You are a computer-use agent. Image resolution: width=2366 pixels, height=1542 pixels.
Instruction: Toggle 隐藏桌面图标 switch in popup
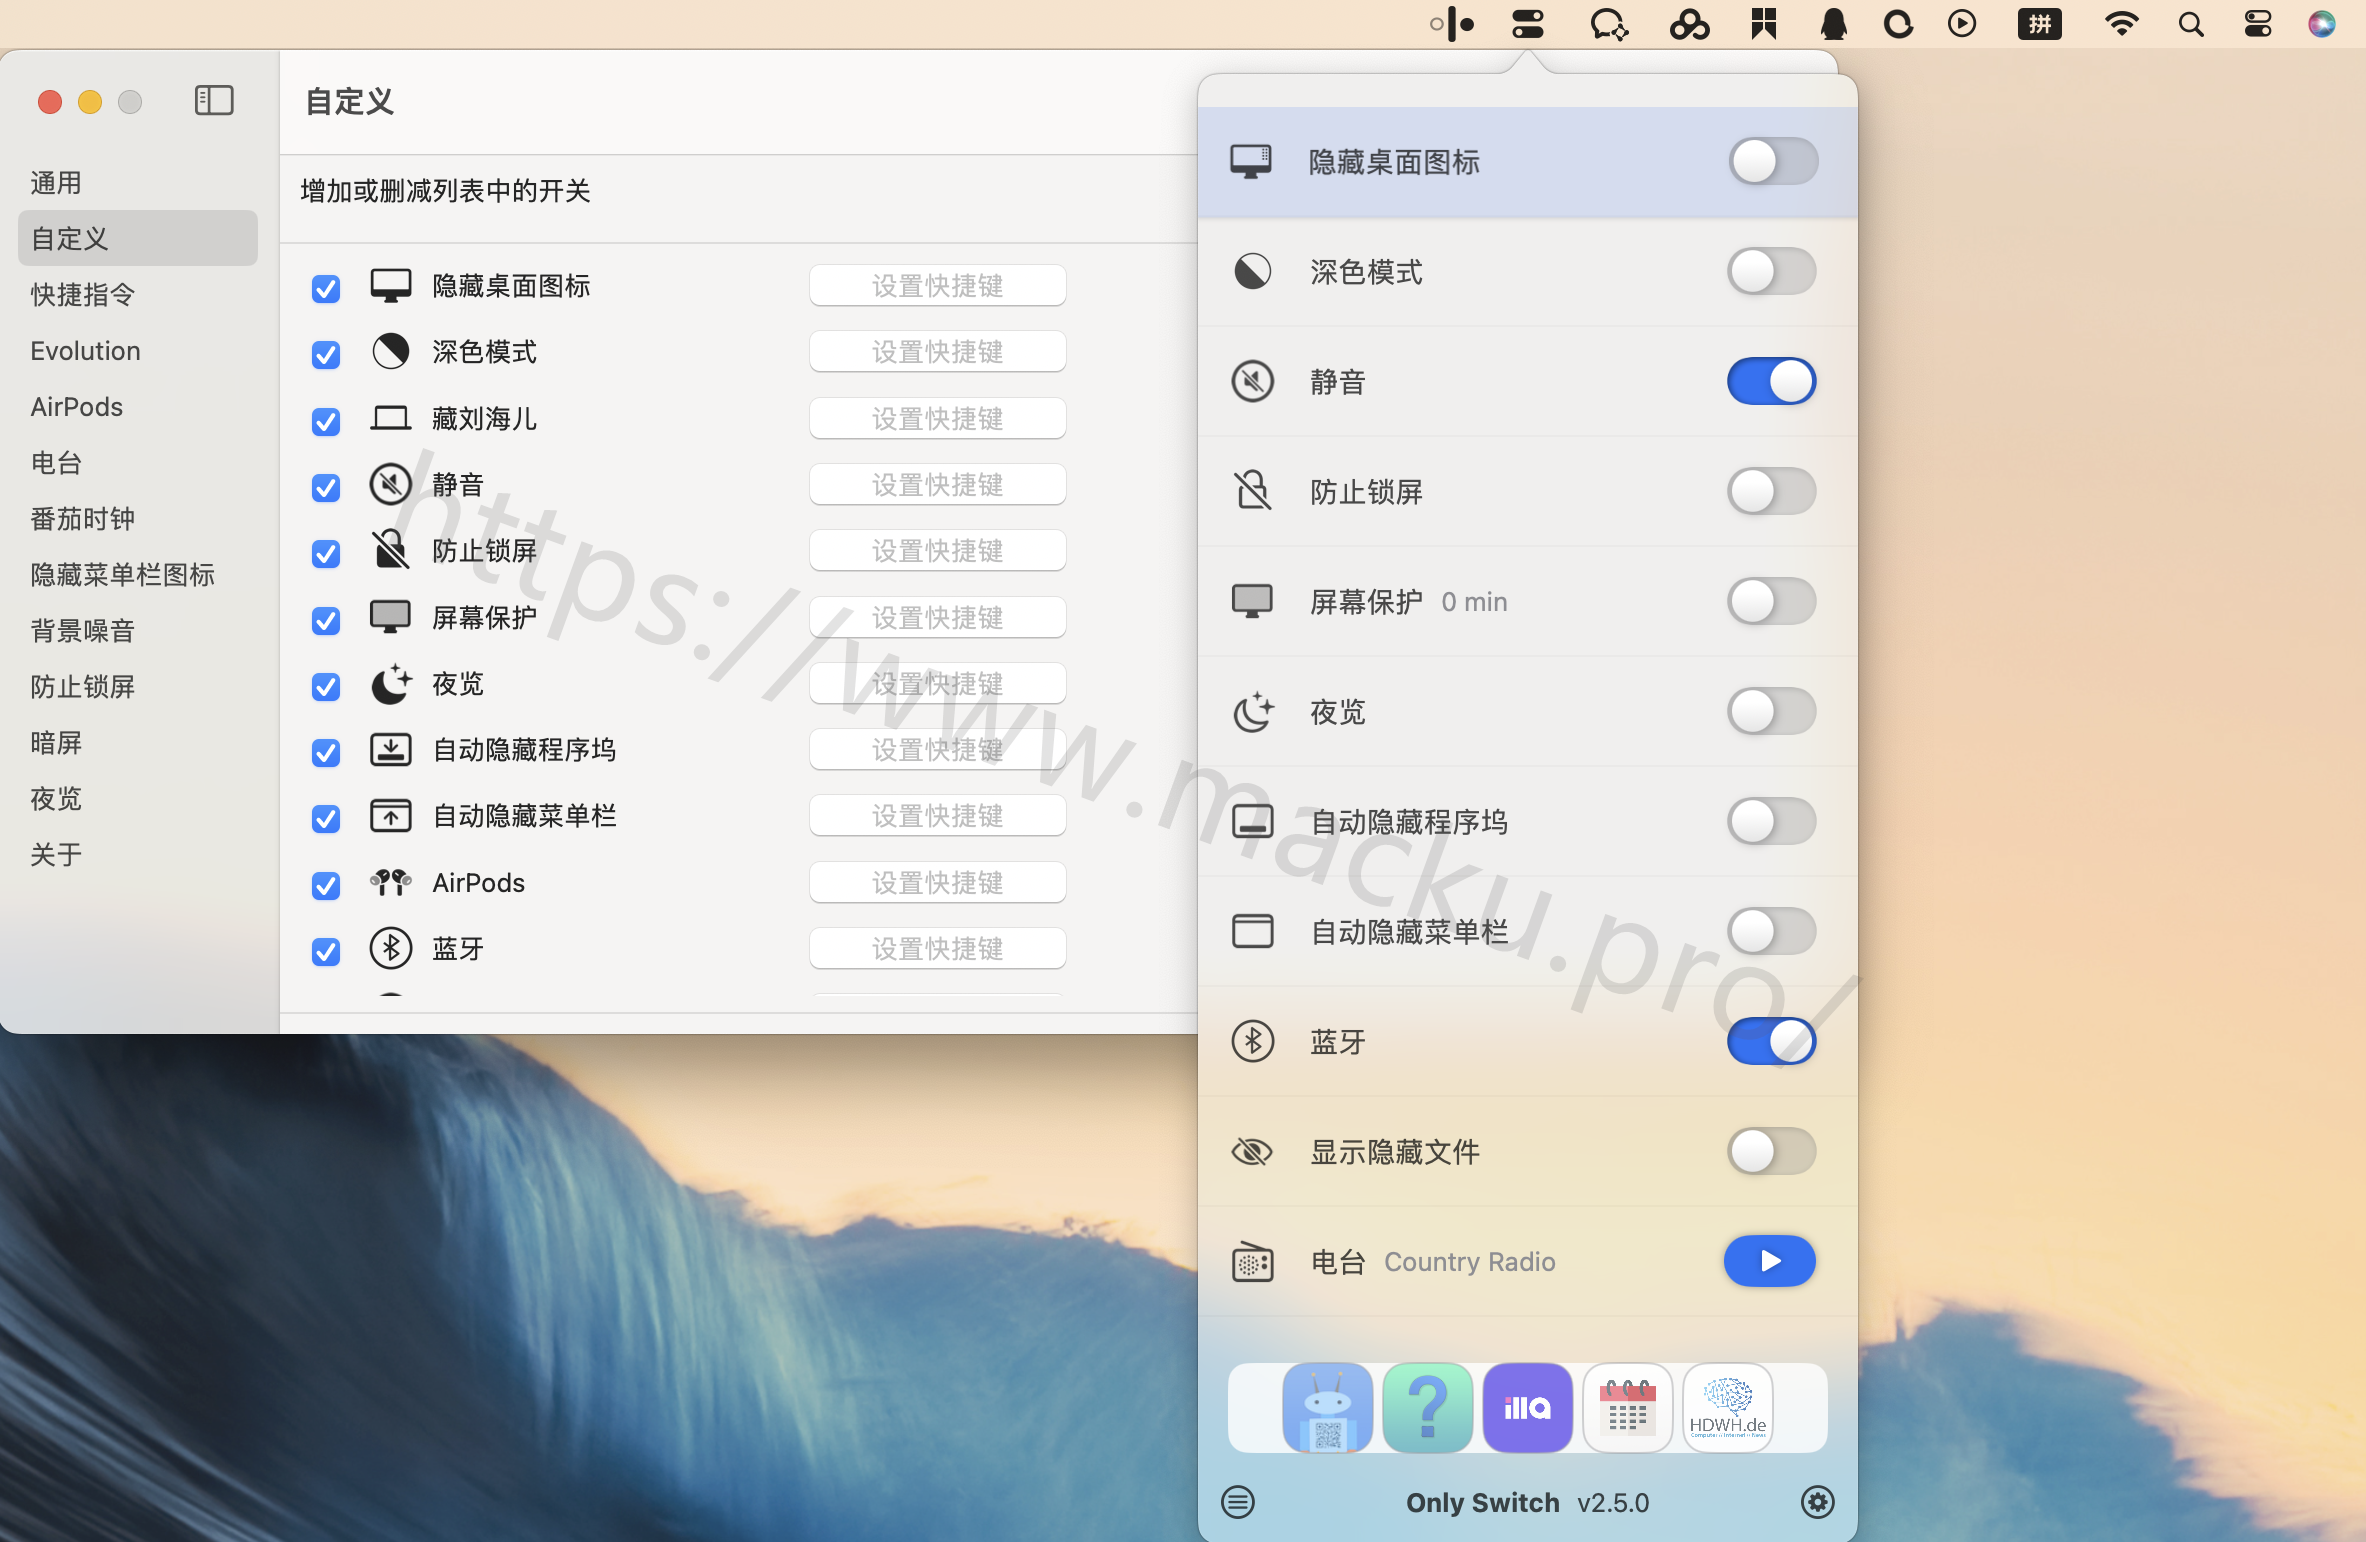[x=1773, y=161]
